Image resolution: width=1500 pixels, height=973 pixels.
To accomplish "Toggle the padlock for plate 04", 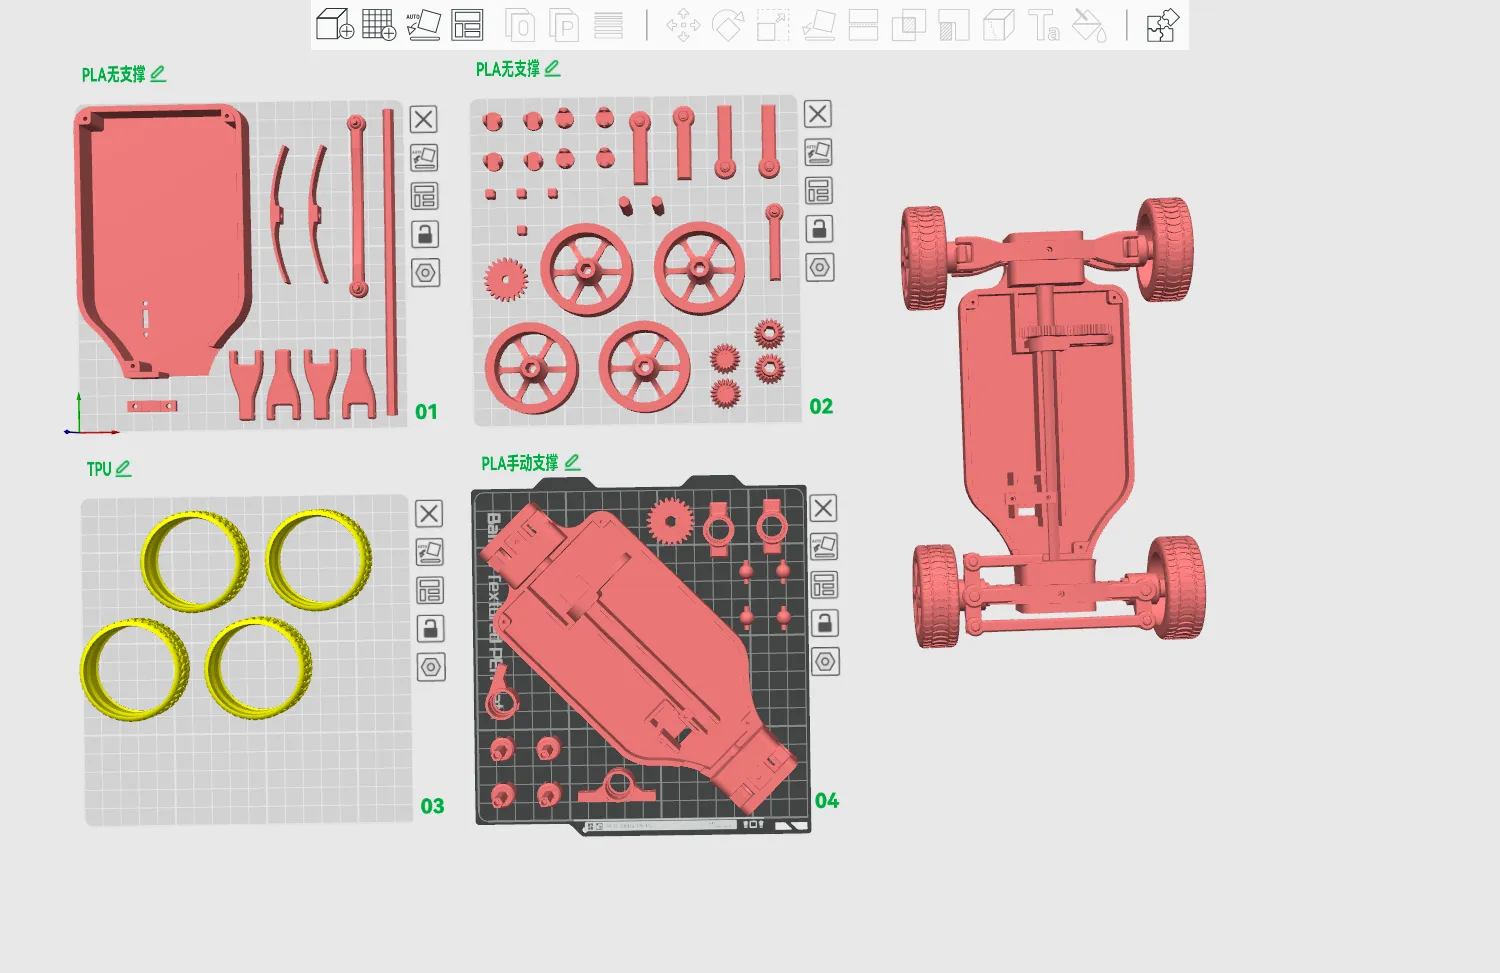I will (824, 624).
